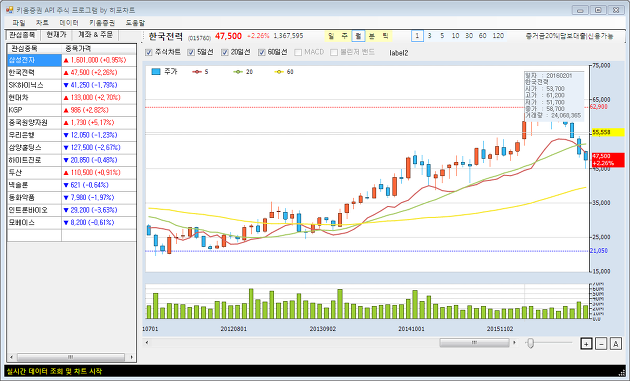630x381 pixels.
Task: Click the status bar message 실시간 데이터 조회
Action: (55, 371)
